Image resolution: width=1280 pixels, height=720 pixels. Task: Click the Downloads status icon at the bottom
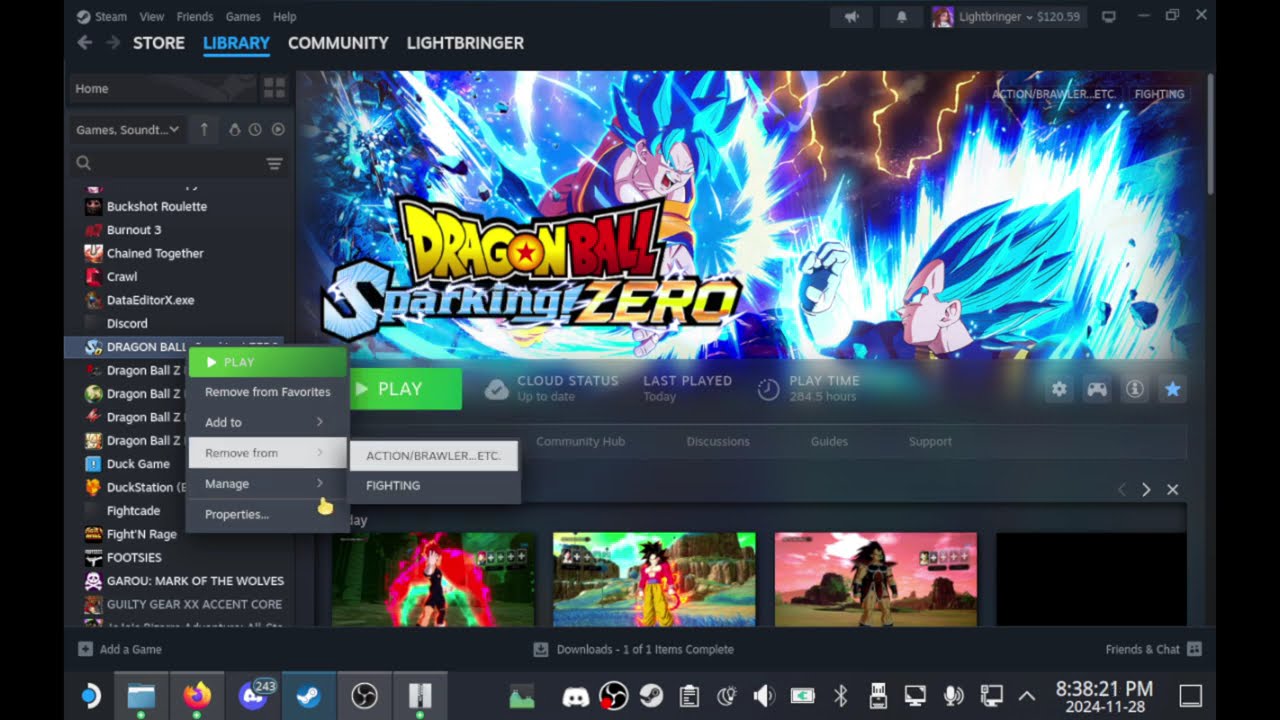541,649
